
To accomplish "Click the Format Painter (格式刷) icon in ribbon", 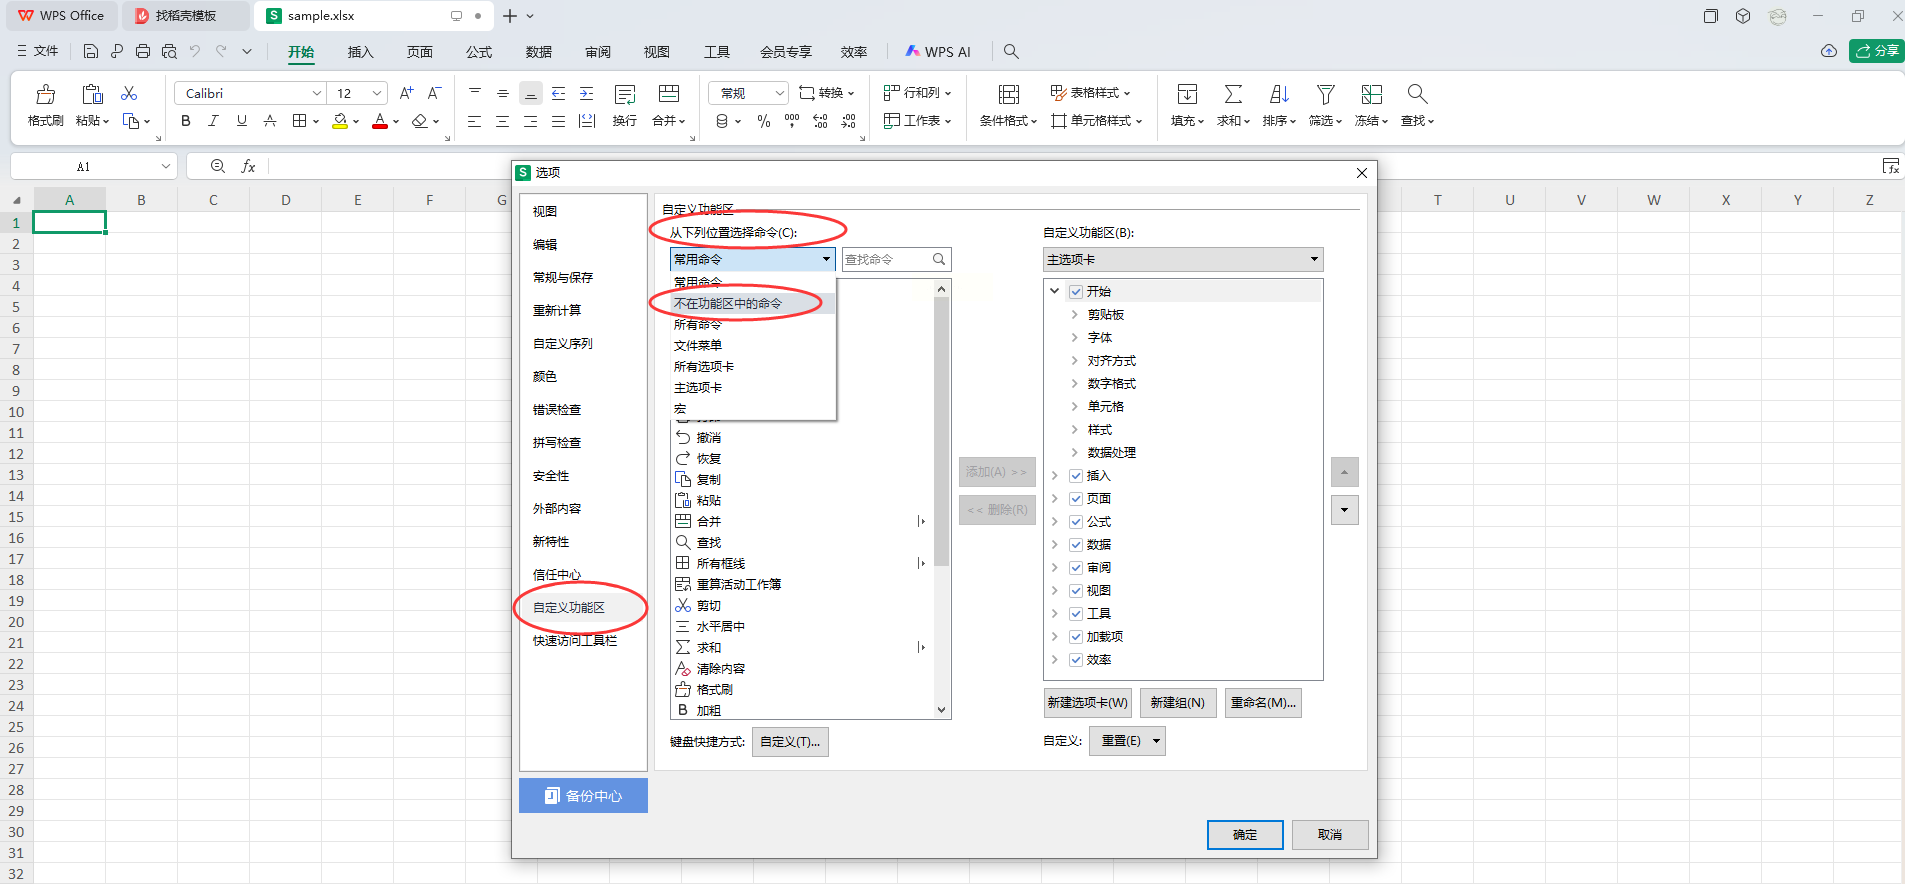I will coord(45,95).
